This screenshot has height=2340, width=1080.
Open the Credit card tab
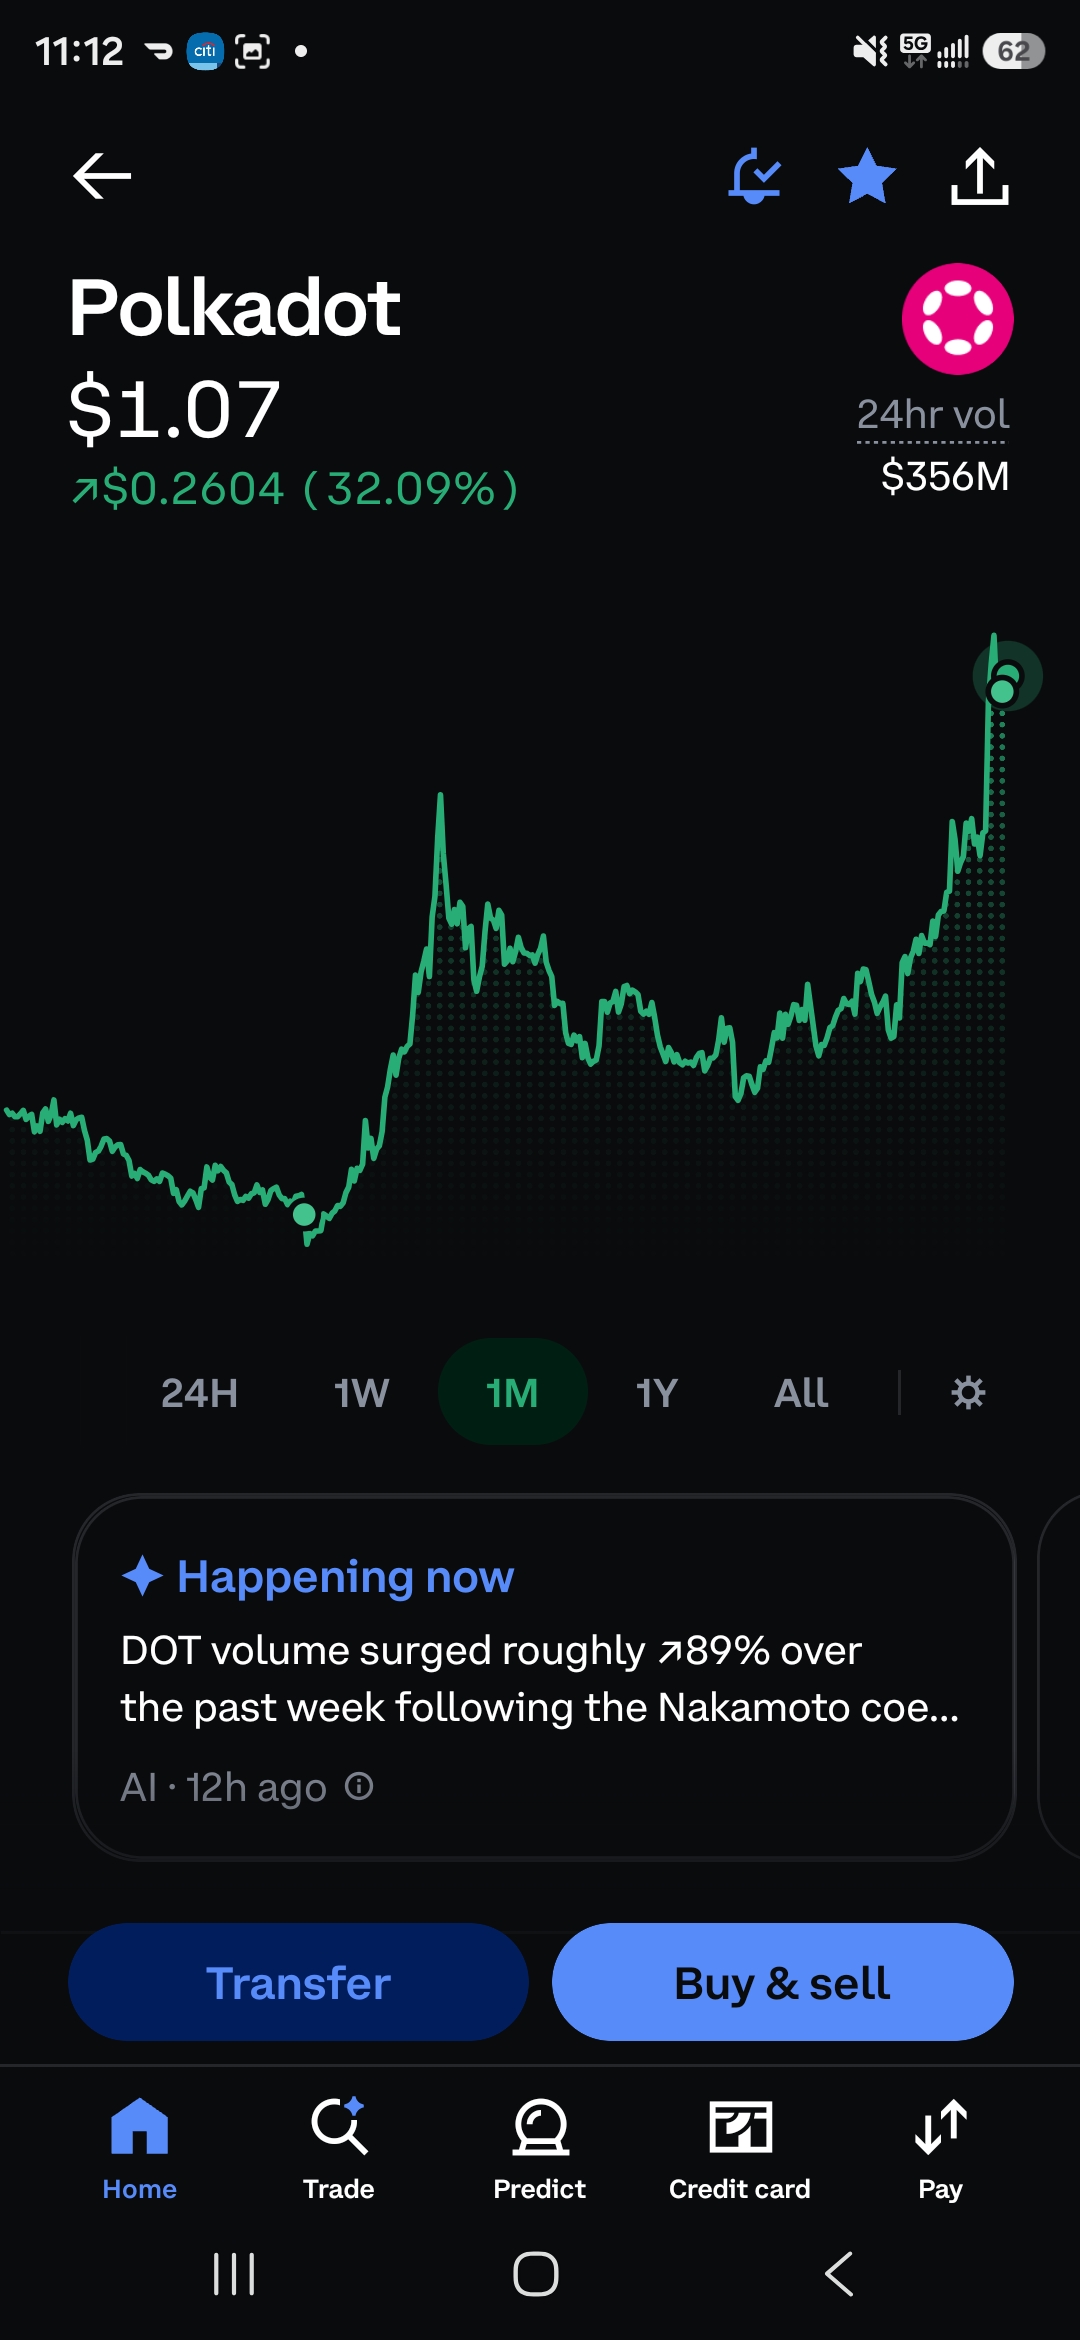coord(740,2148)
